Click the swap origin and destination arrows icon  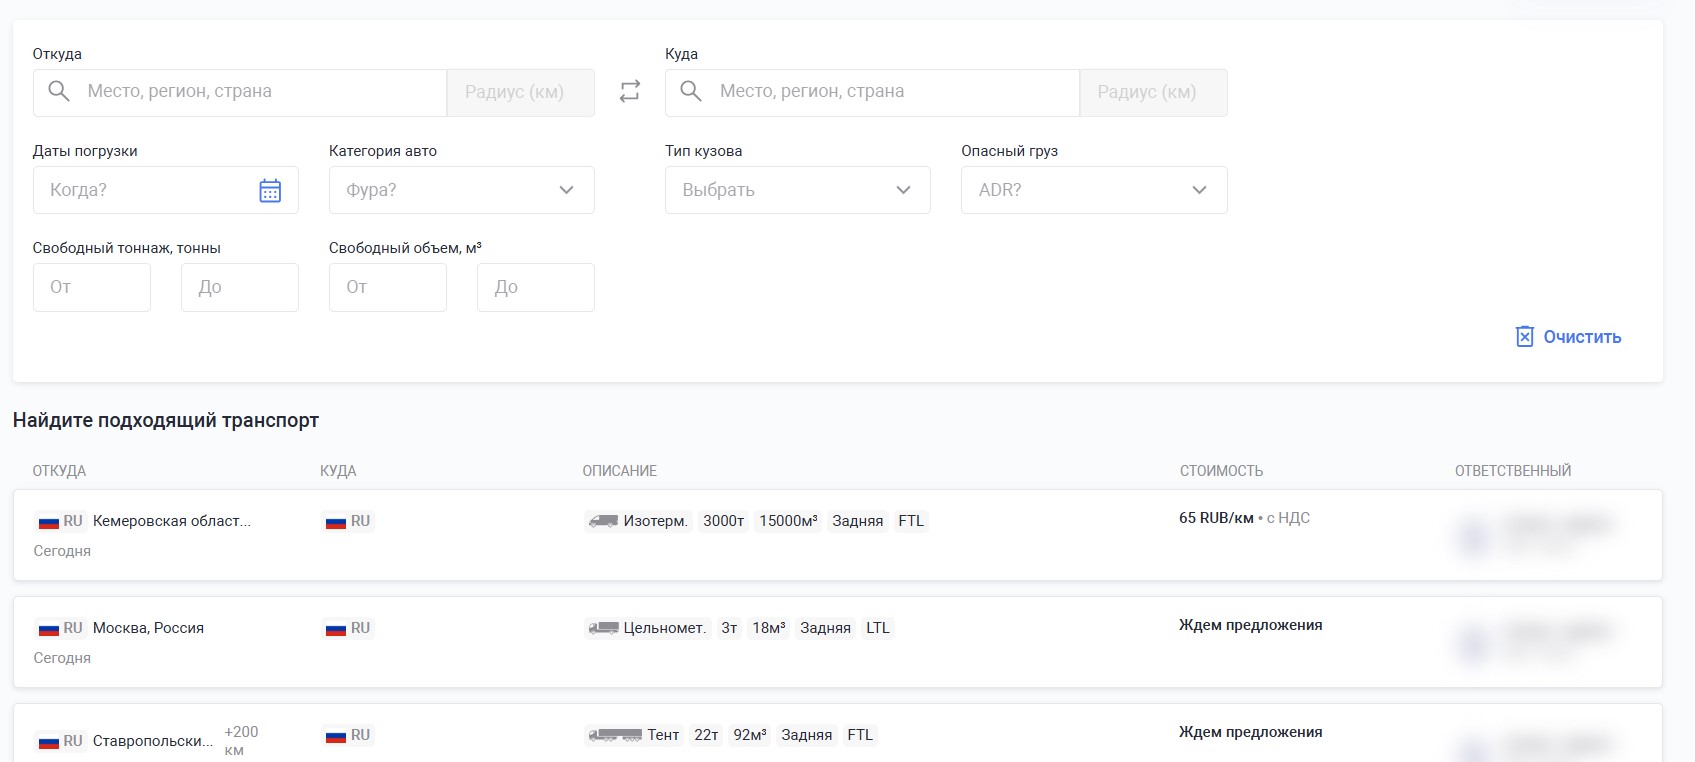[x=629, y=92]
